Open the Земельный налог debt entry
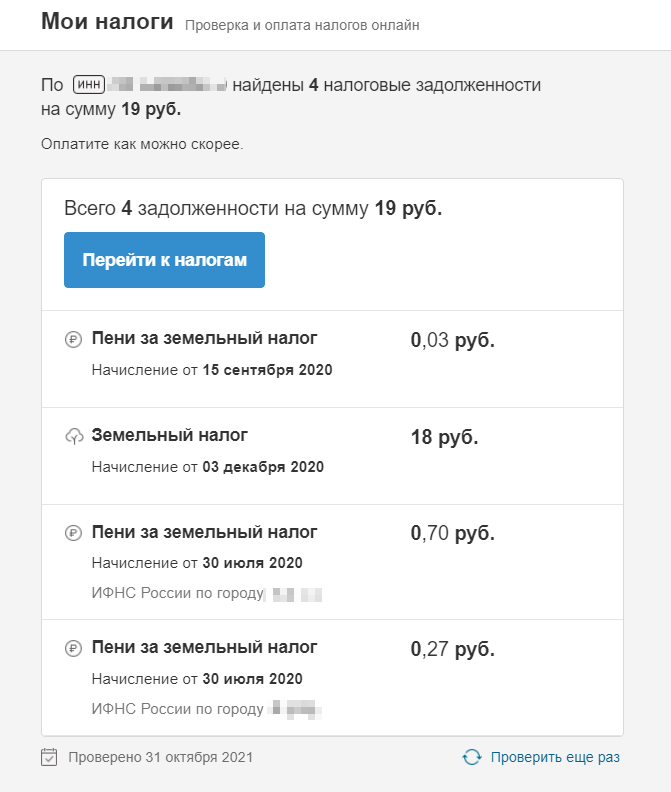This screenshot has width=671, height=792. coord(169,435)
